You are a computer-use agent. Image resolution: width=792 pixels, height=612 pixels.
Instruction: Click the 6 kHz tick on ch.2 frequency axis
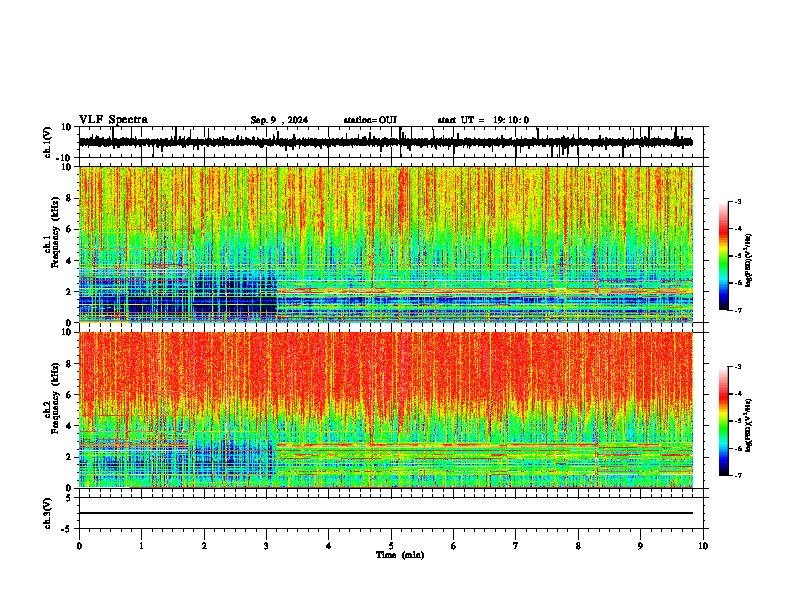point(70,395)
